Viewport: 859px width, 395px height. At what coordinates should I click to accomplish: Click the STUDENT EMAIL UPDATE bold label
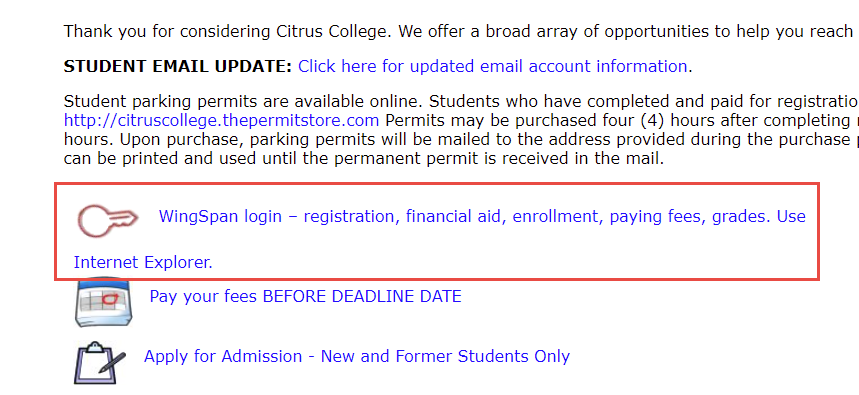(x=178, y=66)
